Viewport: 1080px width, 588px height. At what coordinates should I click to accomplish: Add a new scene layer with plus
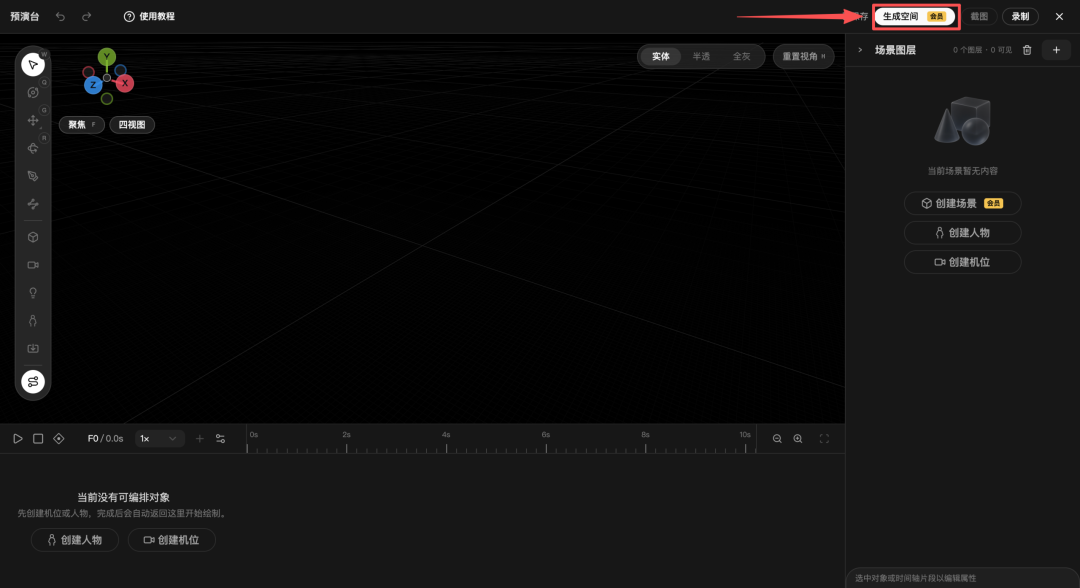[1056, 50]
